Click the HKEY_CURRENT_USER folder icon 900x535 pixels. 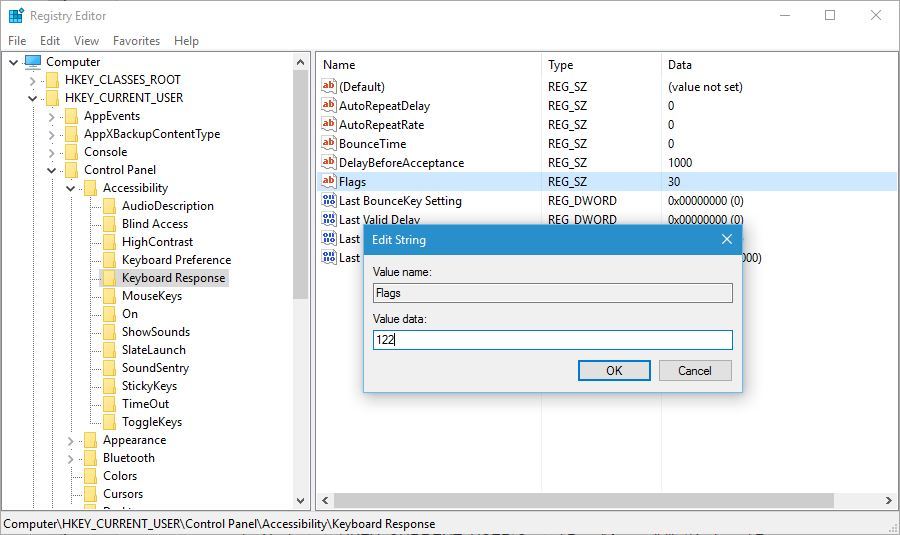point(52,98)
